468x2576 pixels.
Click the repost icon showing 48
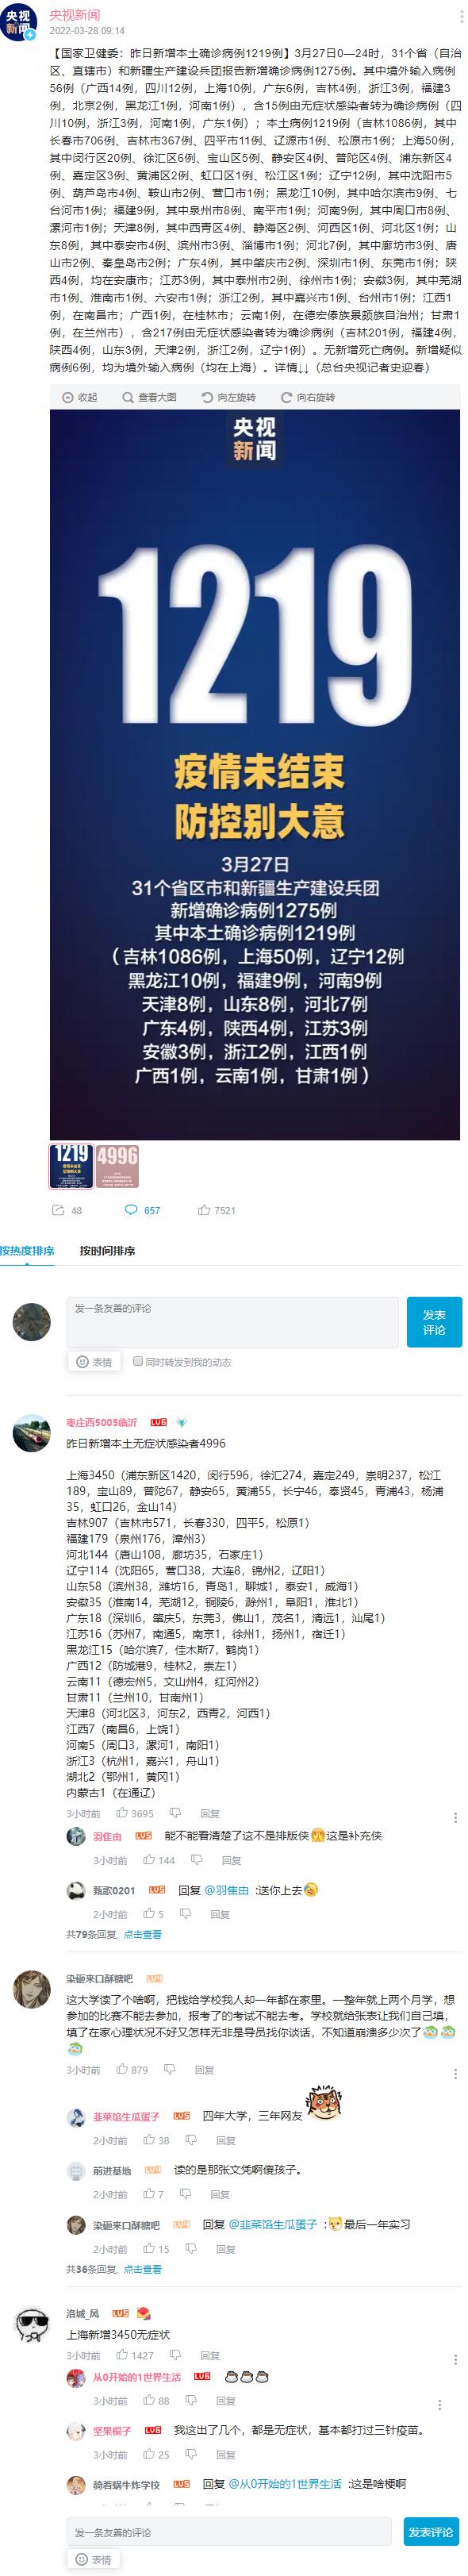tap(58, 1210)
